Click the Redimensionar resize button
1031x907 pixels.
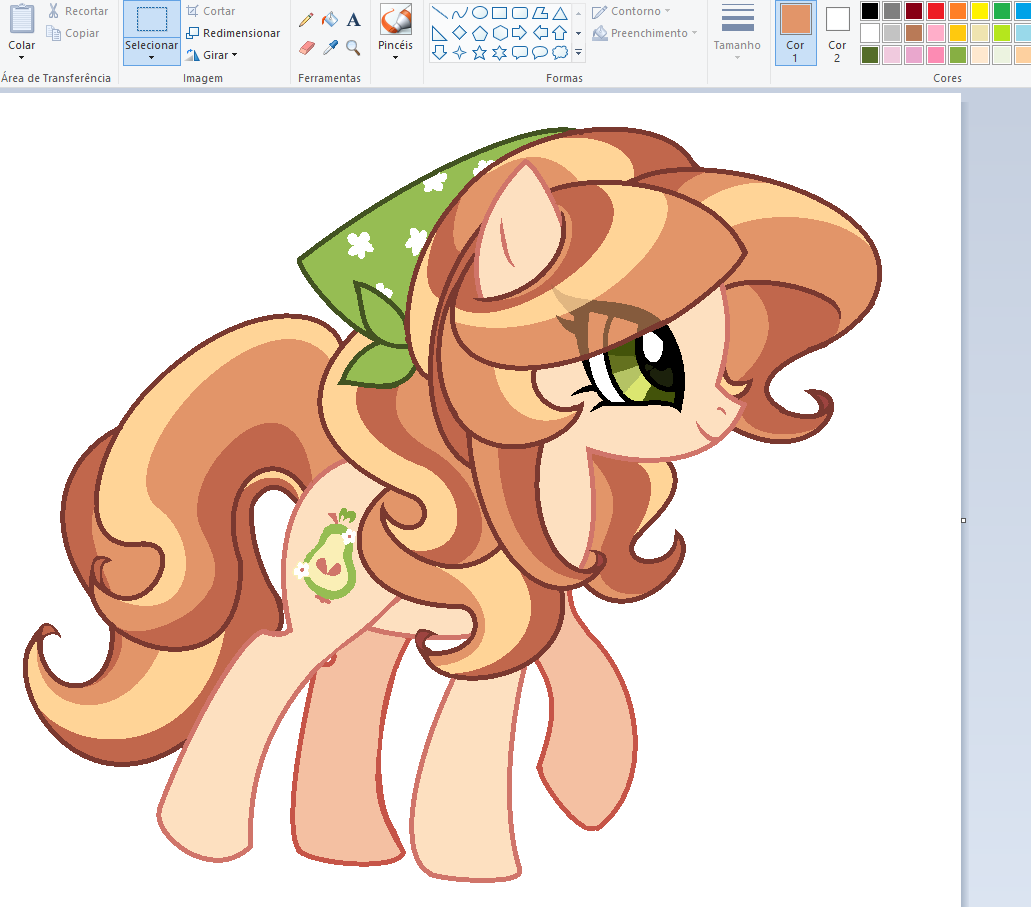233,33
